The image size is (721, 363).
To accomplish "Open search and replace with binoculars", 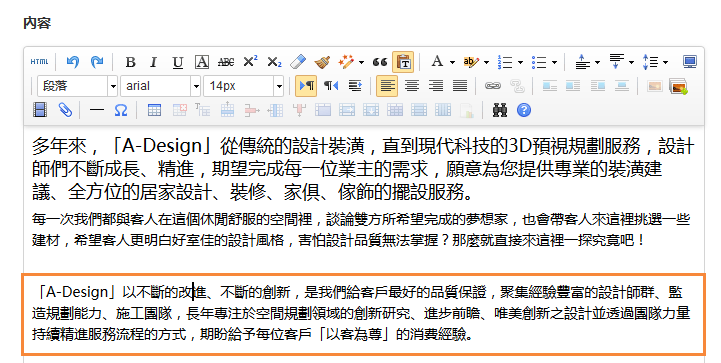I will pos(500,110).
